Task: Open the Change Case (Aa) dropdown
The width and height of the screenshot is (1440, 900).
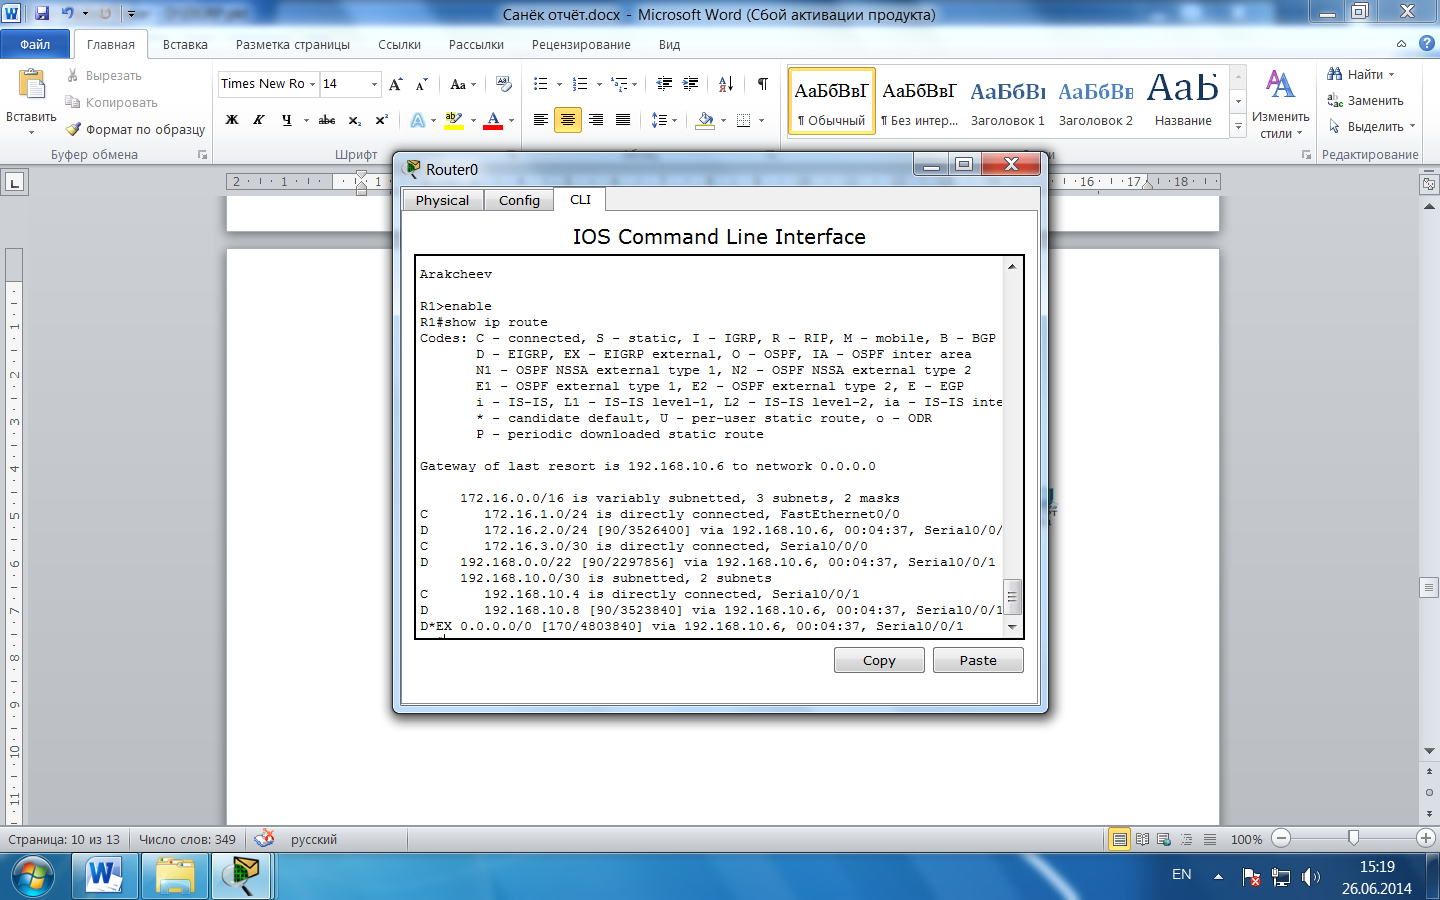Action: 463,84
